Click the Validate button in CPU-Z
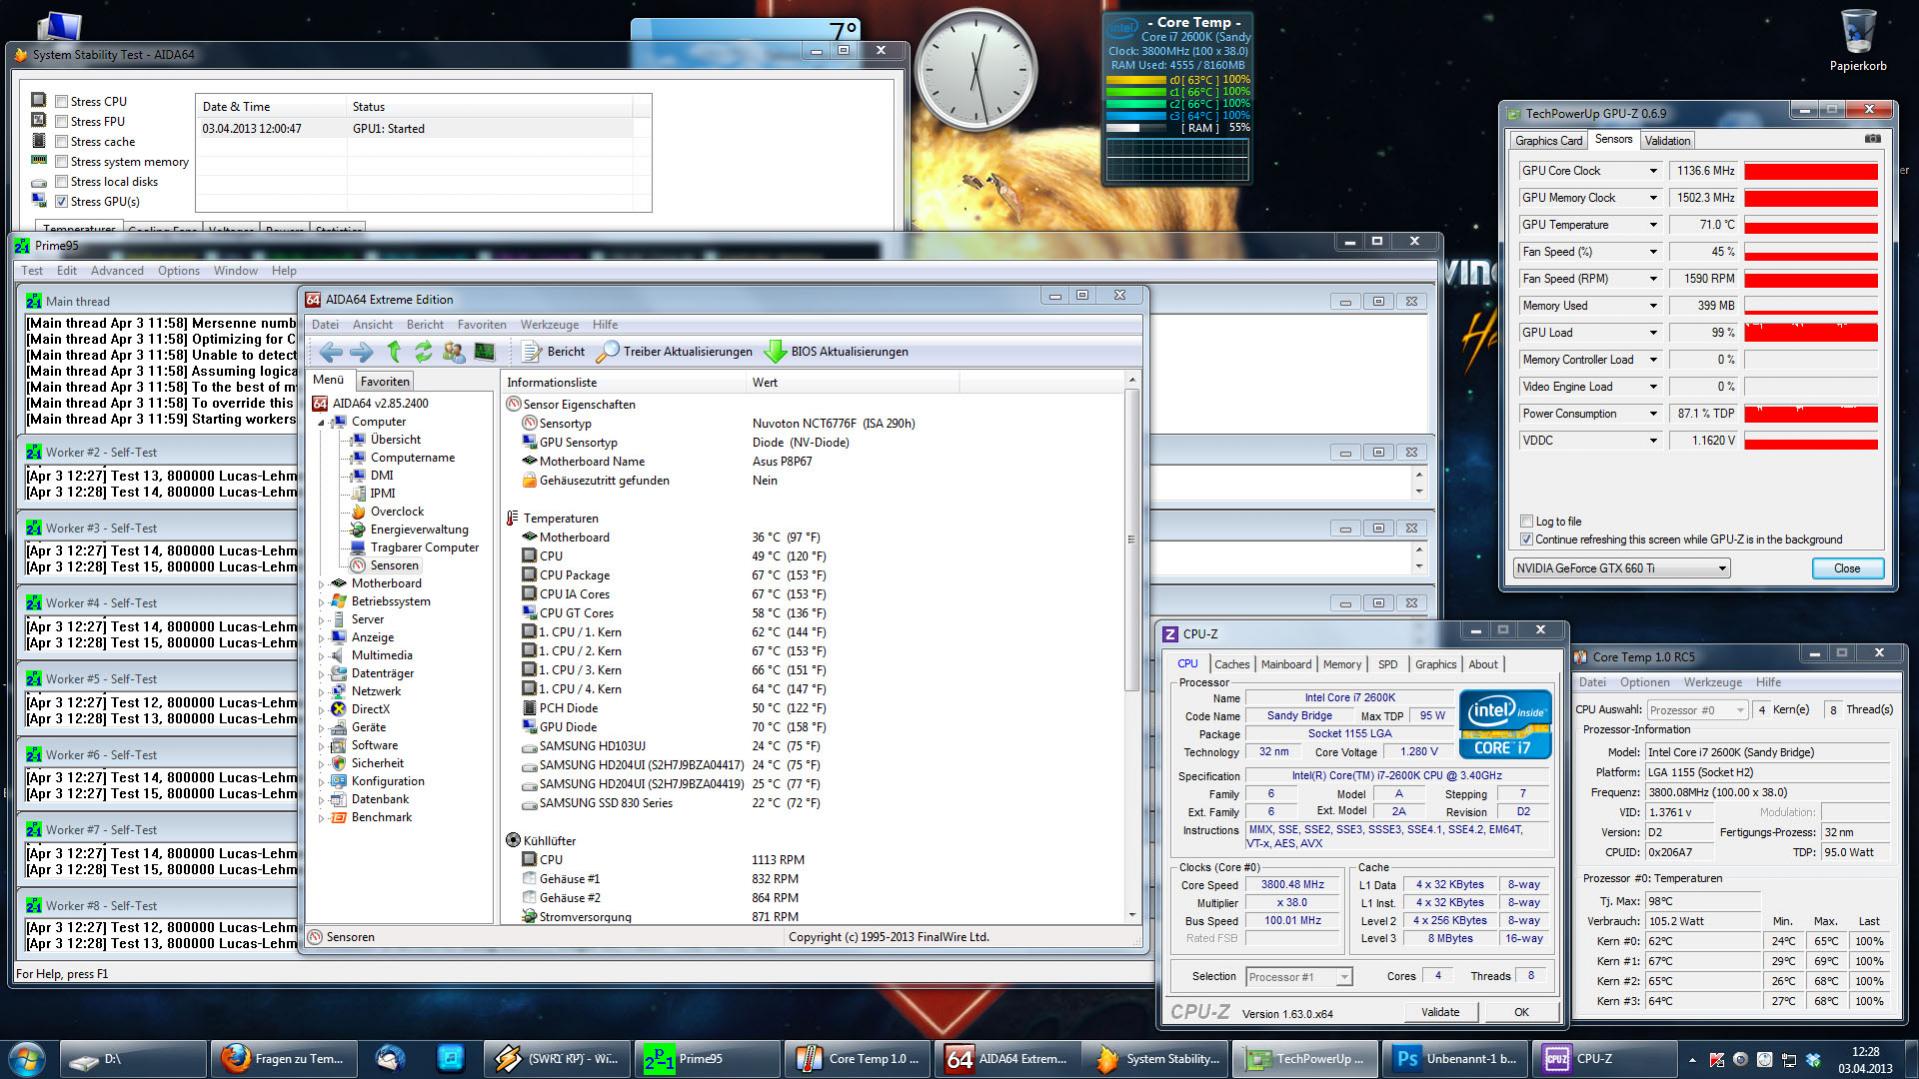Screen dimensions: 1919x1079 [x=1439, y=1012]
